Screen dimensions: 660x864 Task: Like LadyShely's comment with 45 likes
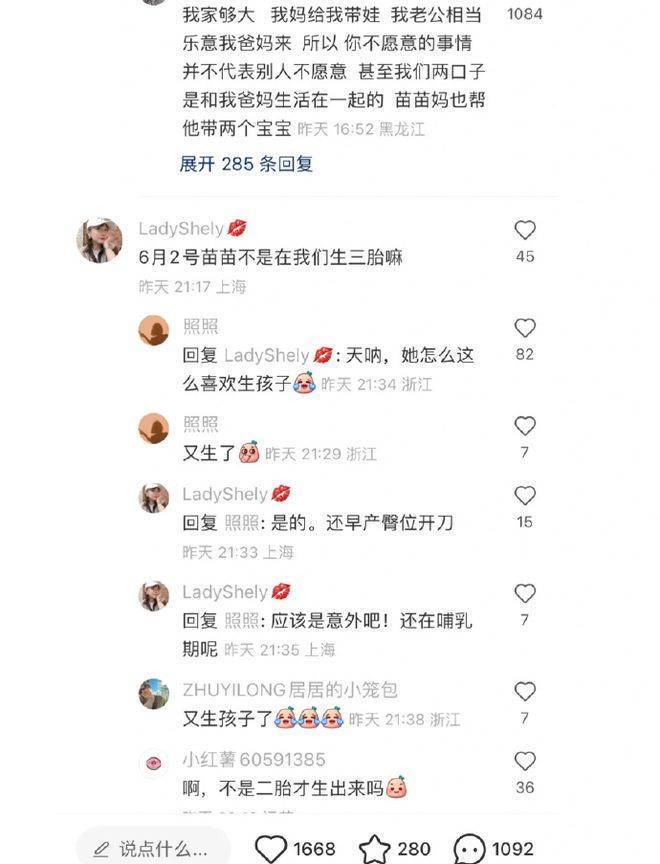pos(524,230)
